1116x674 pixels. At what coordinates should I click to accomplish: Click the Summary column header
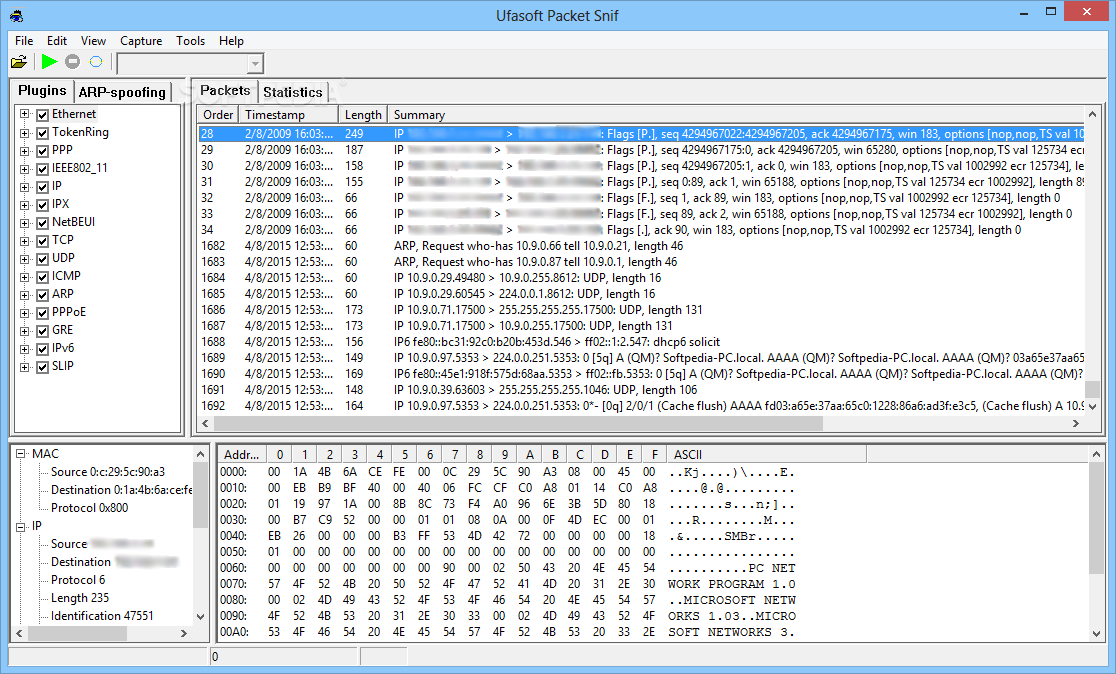(736, 115)
